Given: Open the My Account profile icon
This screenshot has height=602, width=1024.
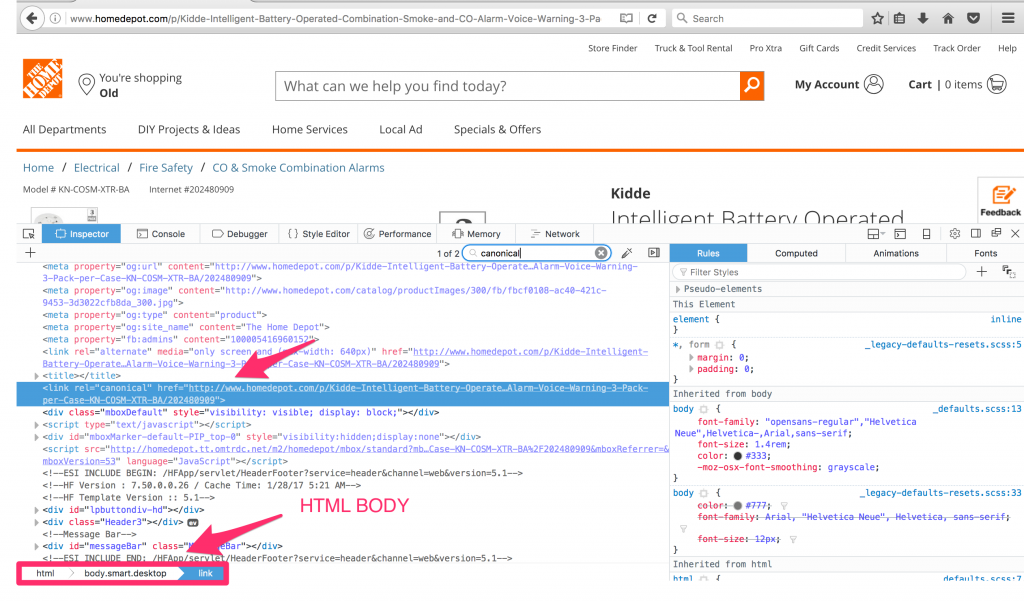Looking at the screenshot, I should coord(873,84).
